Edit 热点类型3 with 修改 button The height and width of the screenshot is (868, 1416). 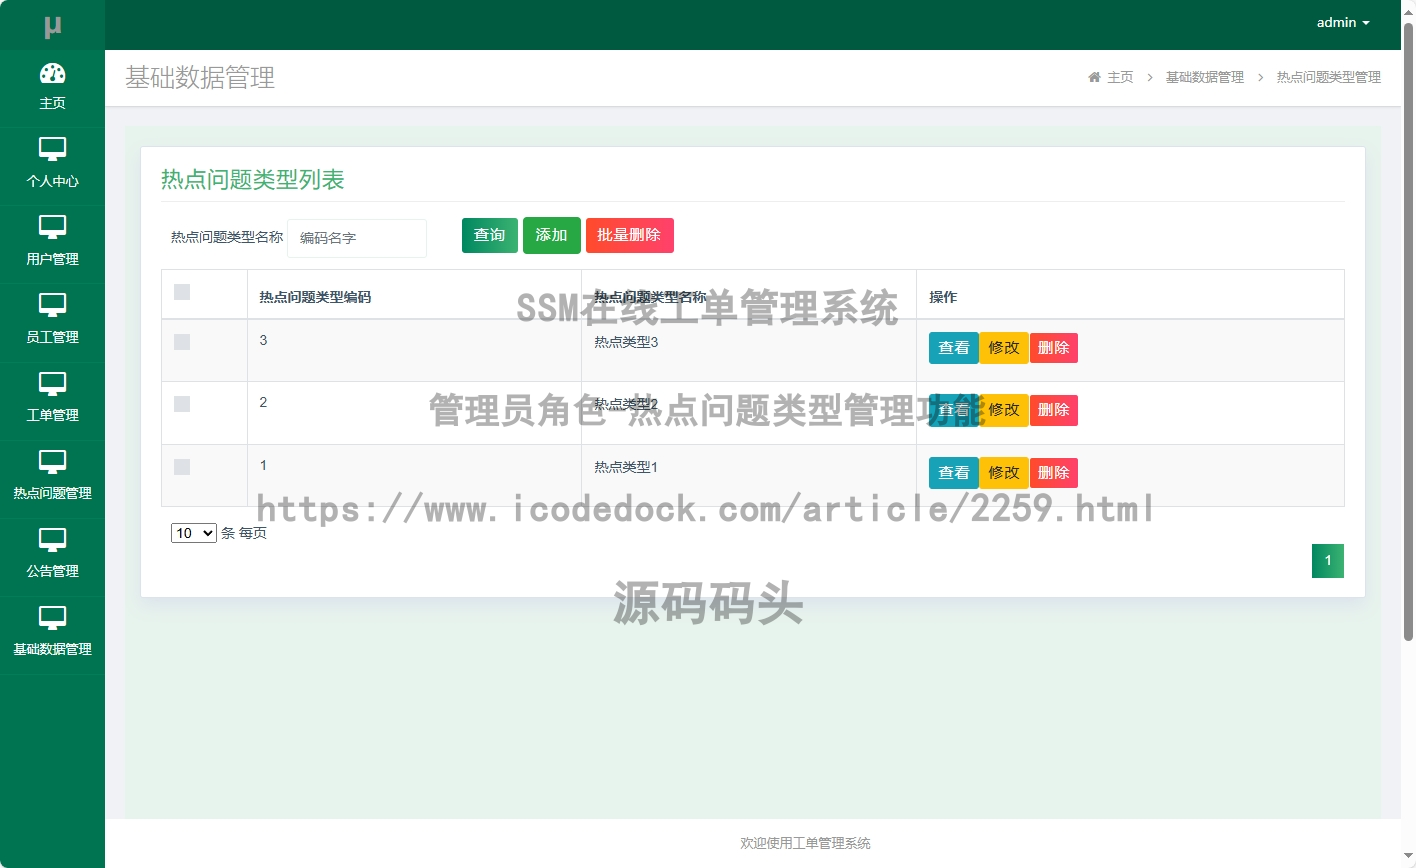coord(1004,348)
